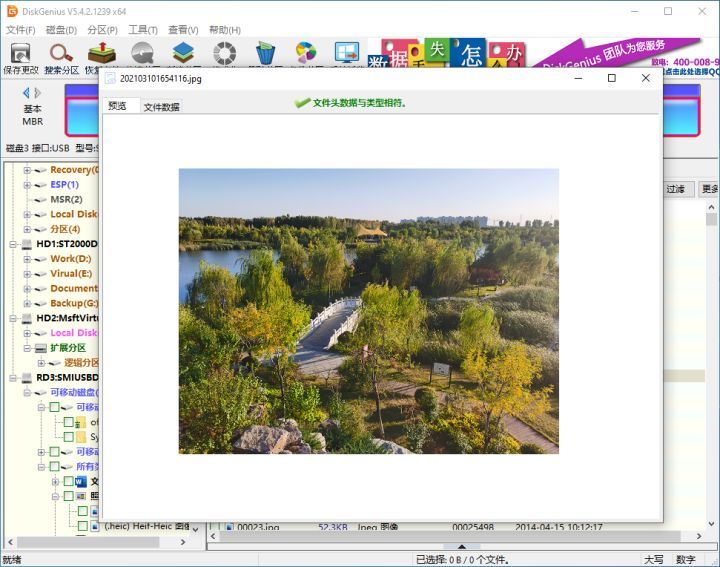Screen dimensions: 720x567
Task: Open the 文件(F) menu
Action: tap(21, 30)
